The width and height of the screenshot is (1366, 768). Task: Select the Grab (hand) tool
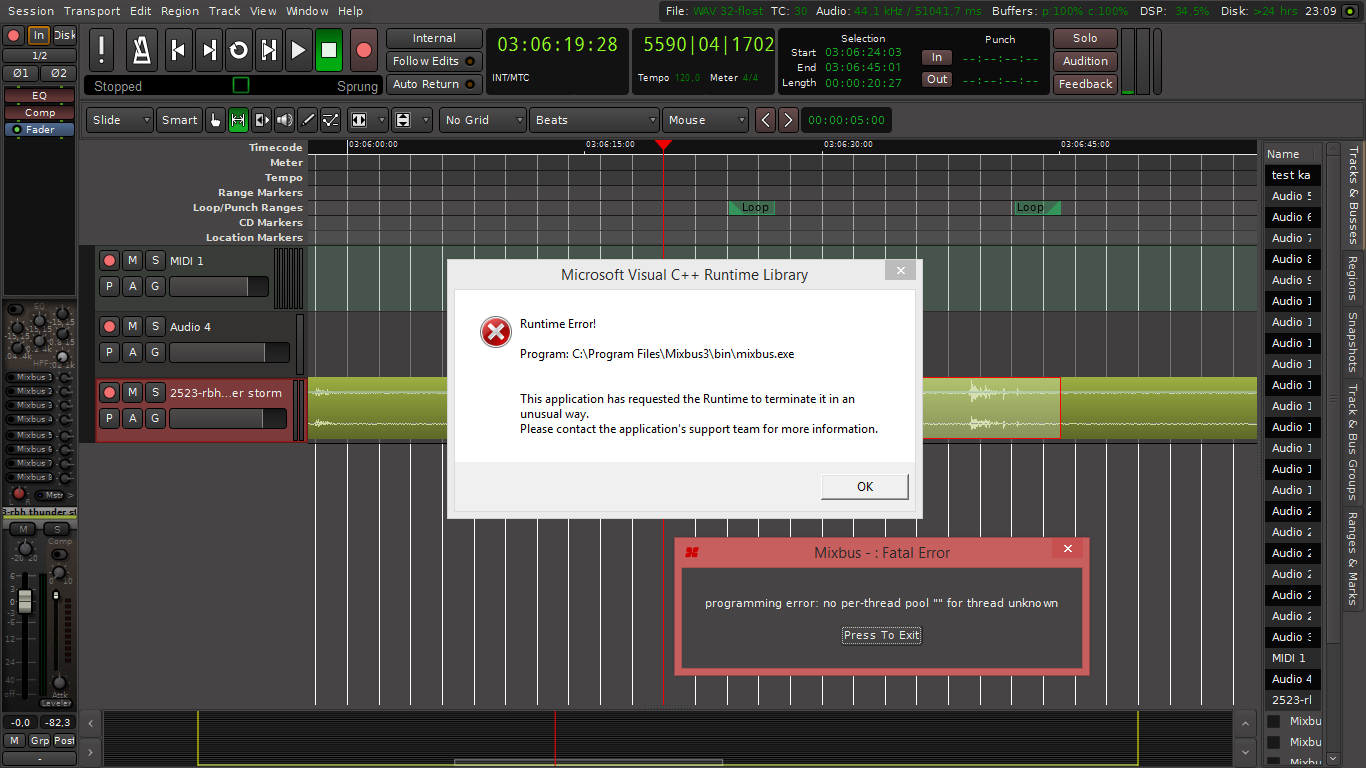(215, 120)
